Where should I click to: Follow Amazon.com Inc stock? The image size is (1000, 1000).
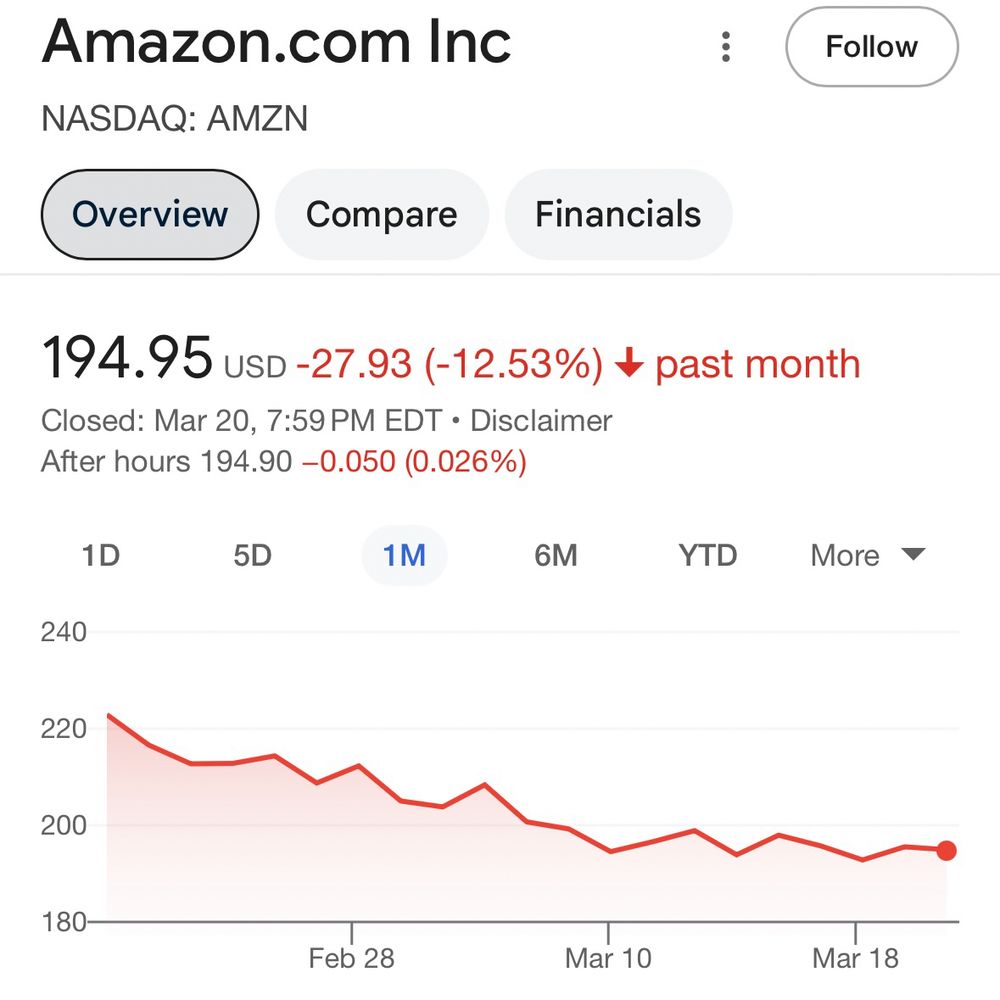click(871, 47)
